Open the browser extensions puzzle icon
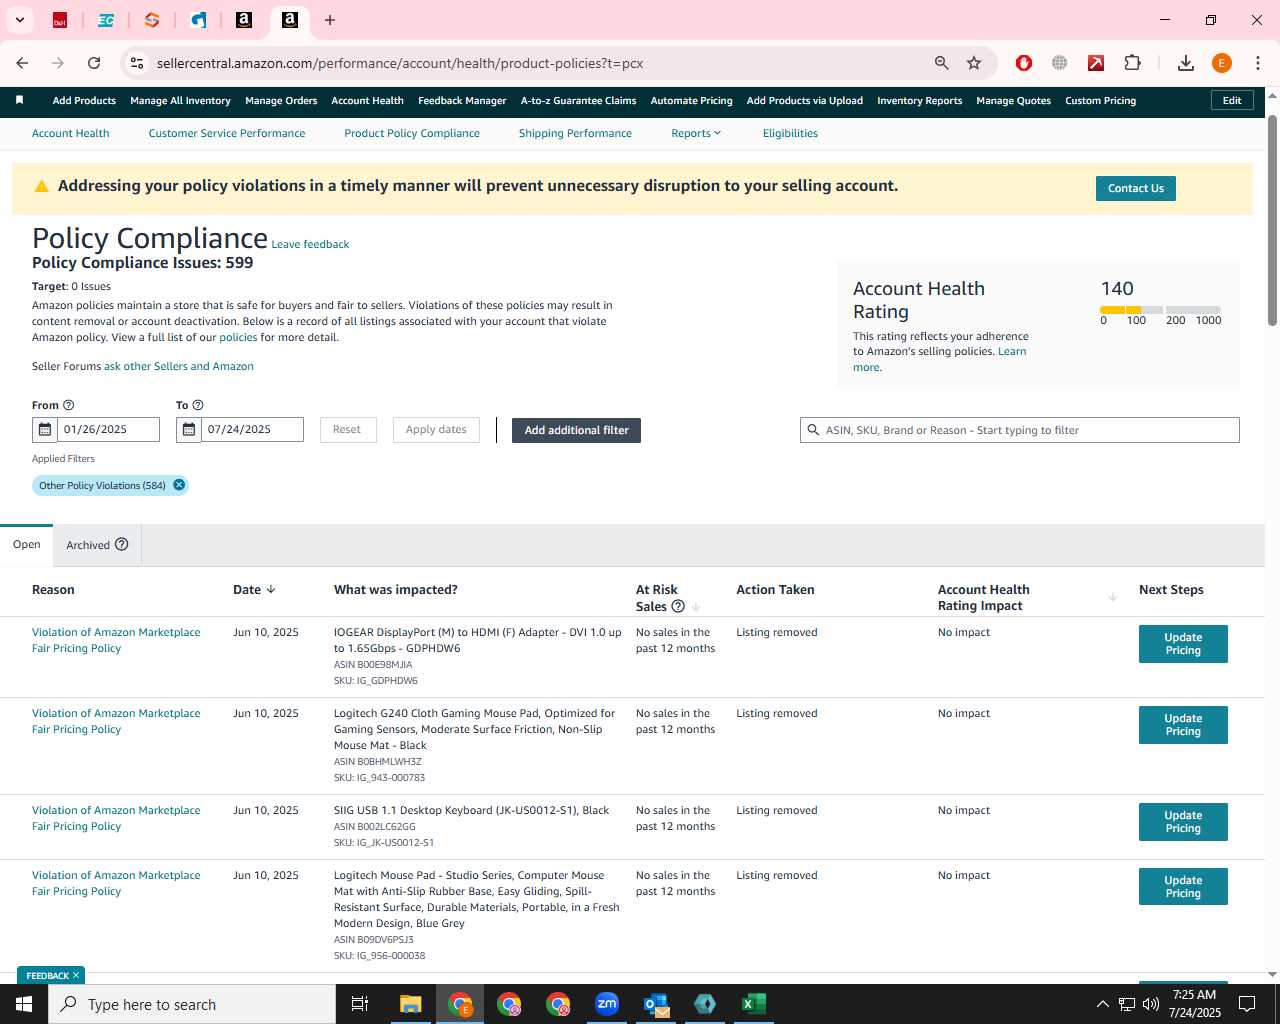 click(1132, 63)
